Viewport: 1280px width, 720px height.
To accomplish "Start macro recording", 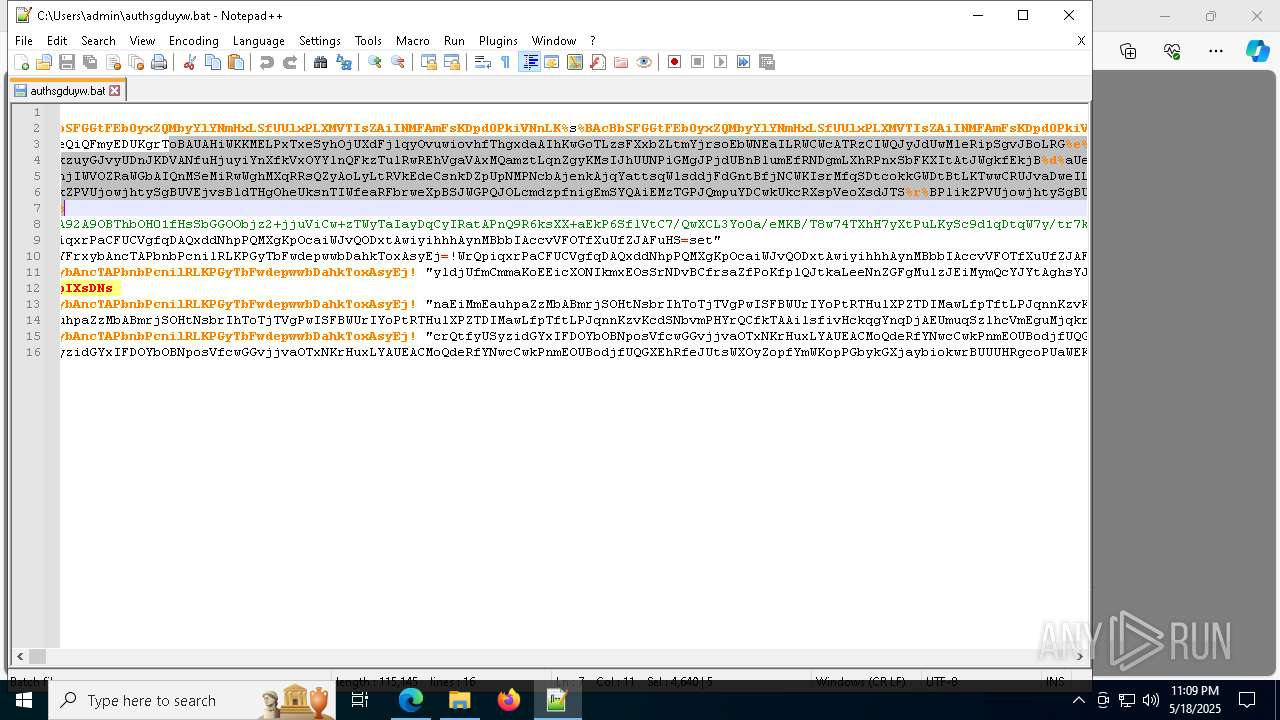I will click(674, 62).
